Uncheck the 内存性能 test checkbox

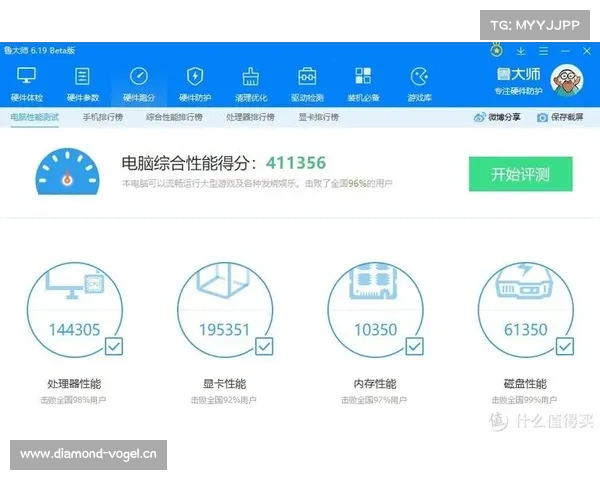point(415,346)
